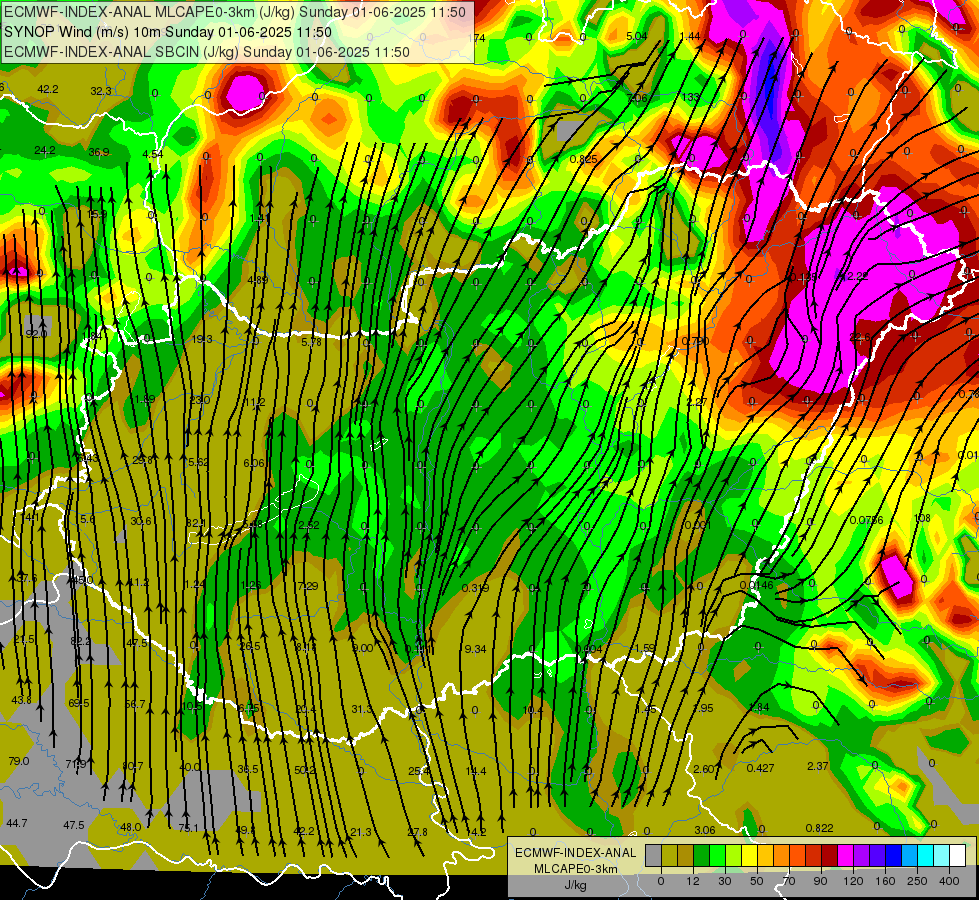979x900 pixels.
Task: Click the map value 0.427
Action: coord(760,768)
